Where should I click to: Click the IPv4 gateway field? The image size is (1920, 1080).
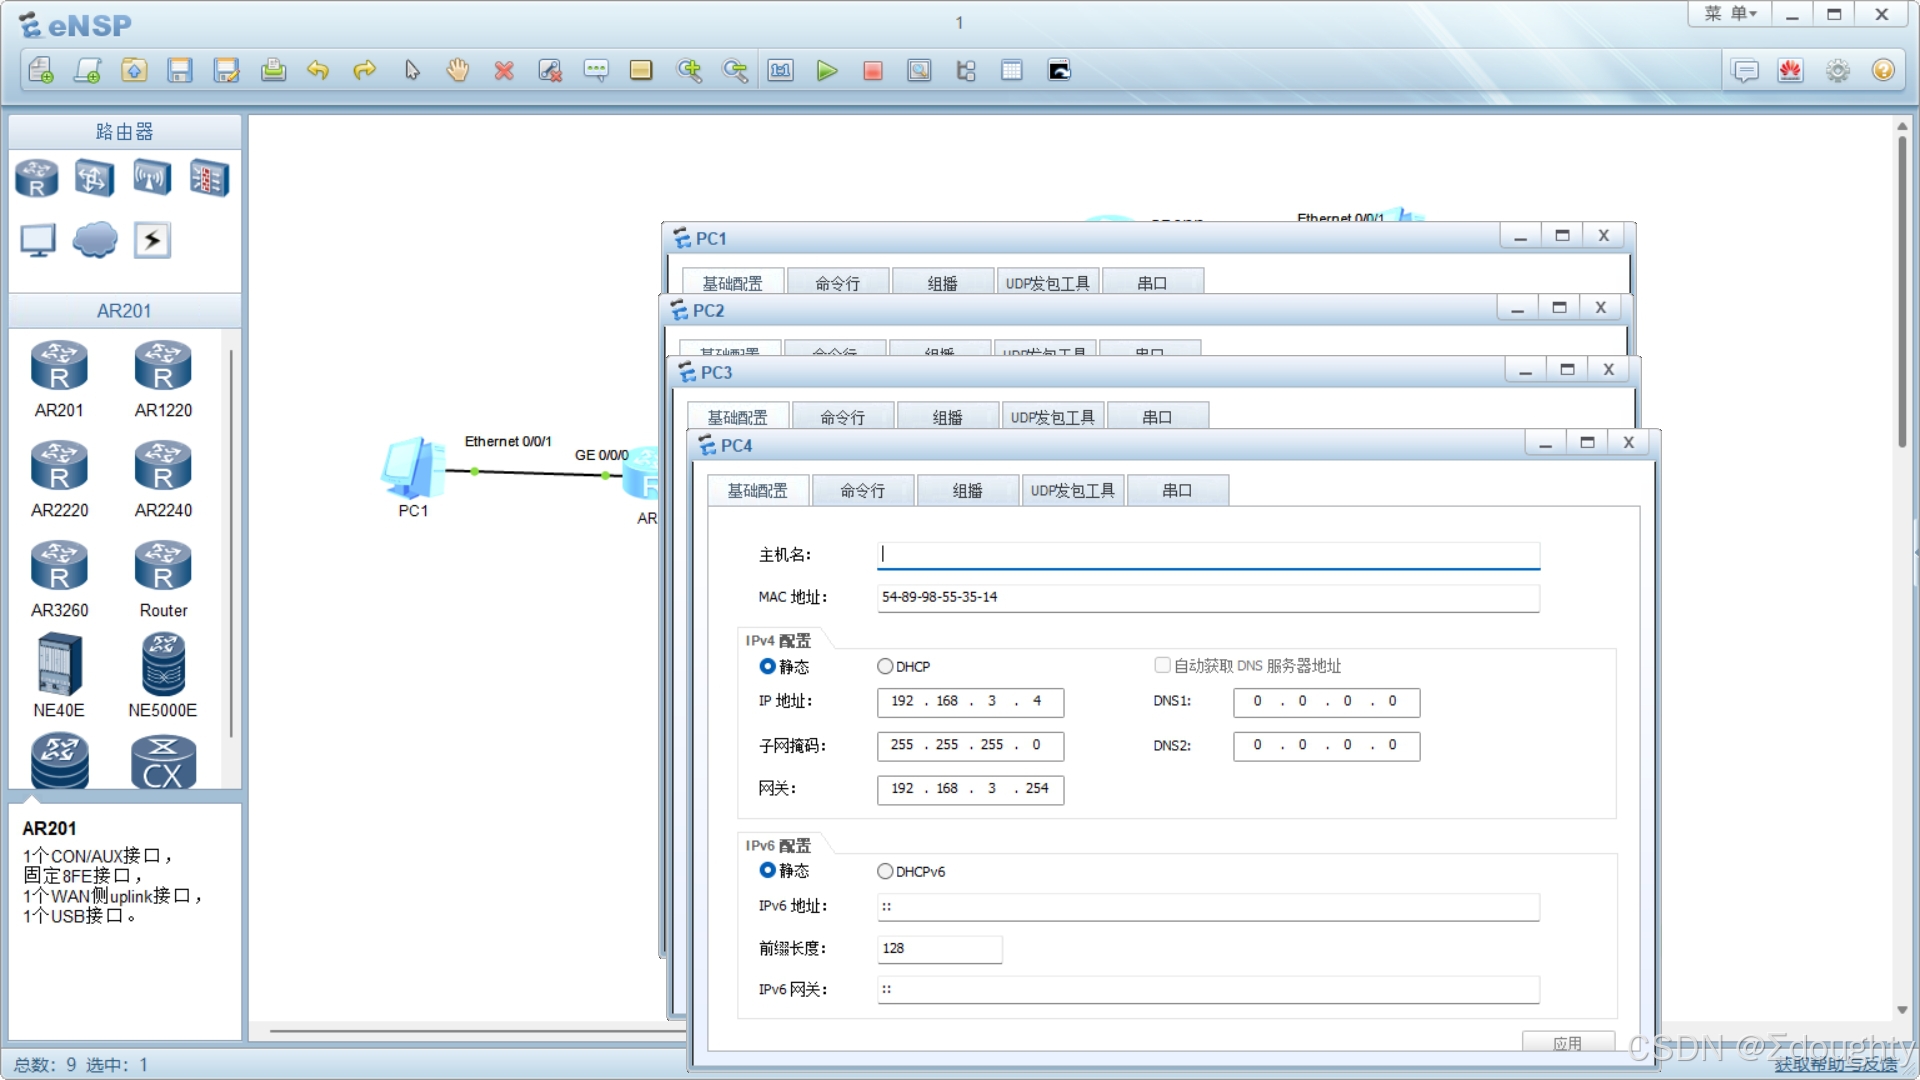(x=970, y=789)
